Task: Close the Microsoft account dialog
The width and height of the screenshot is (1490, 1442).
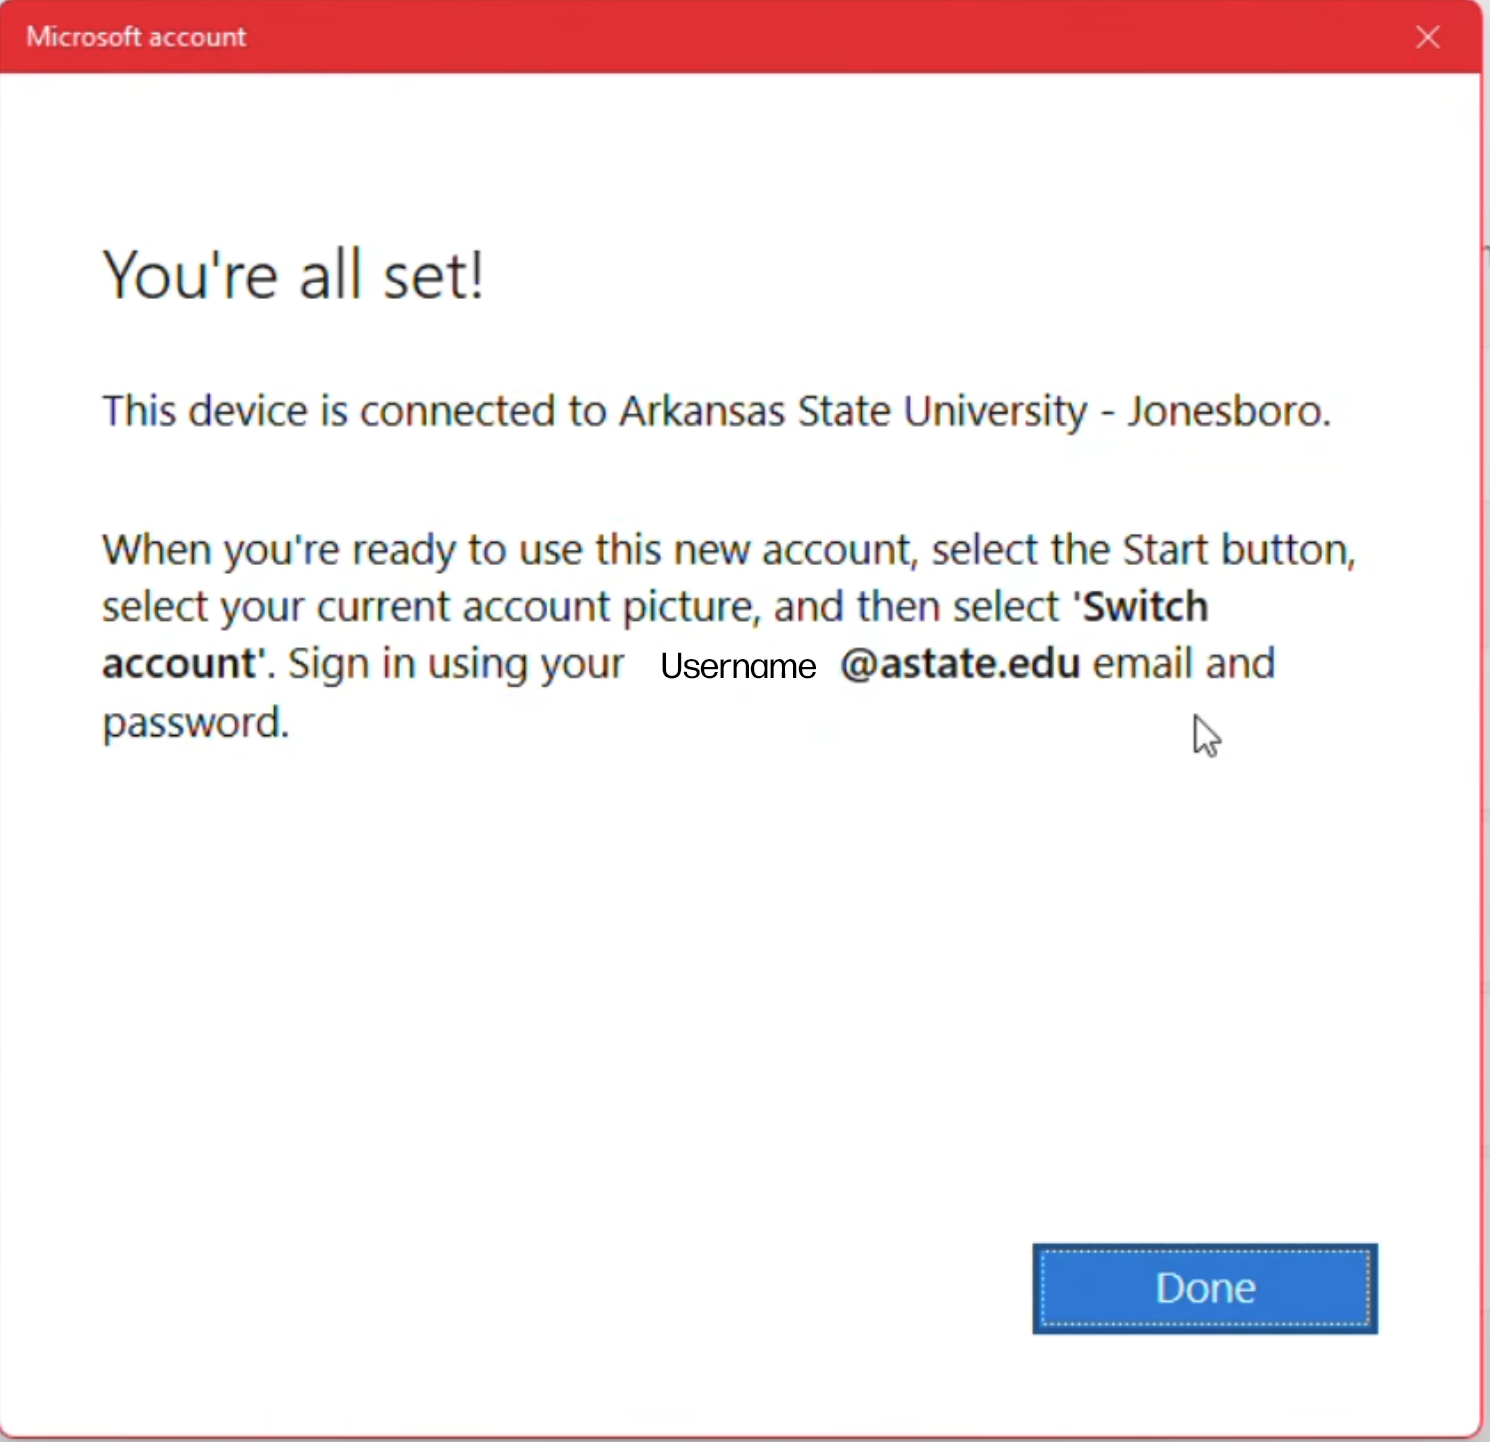Action: (1428, 37)
